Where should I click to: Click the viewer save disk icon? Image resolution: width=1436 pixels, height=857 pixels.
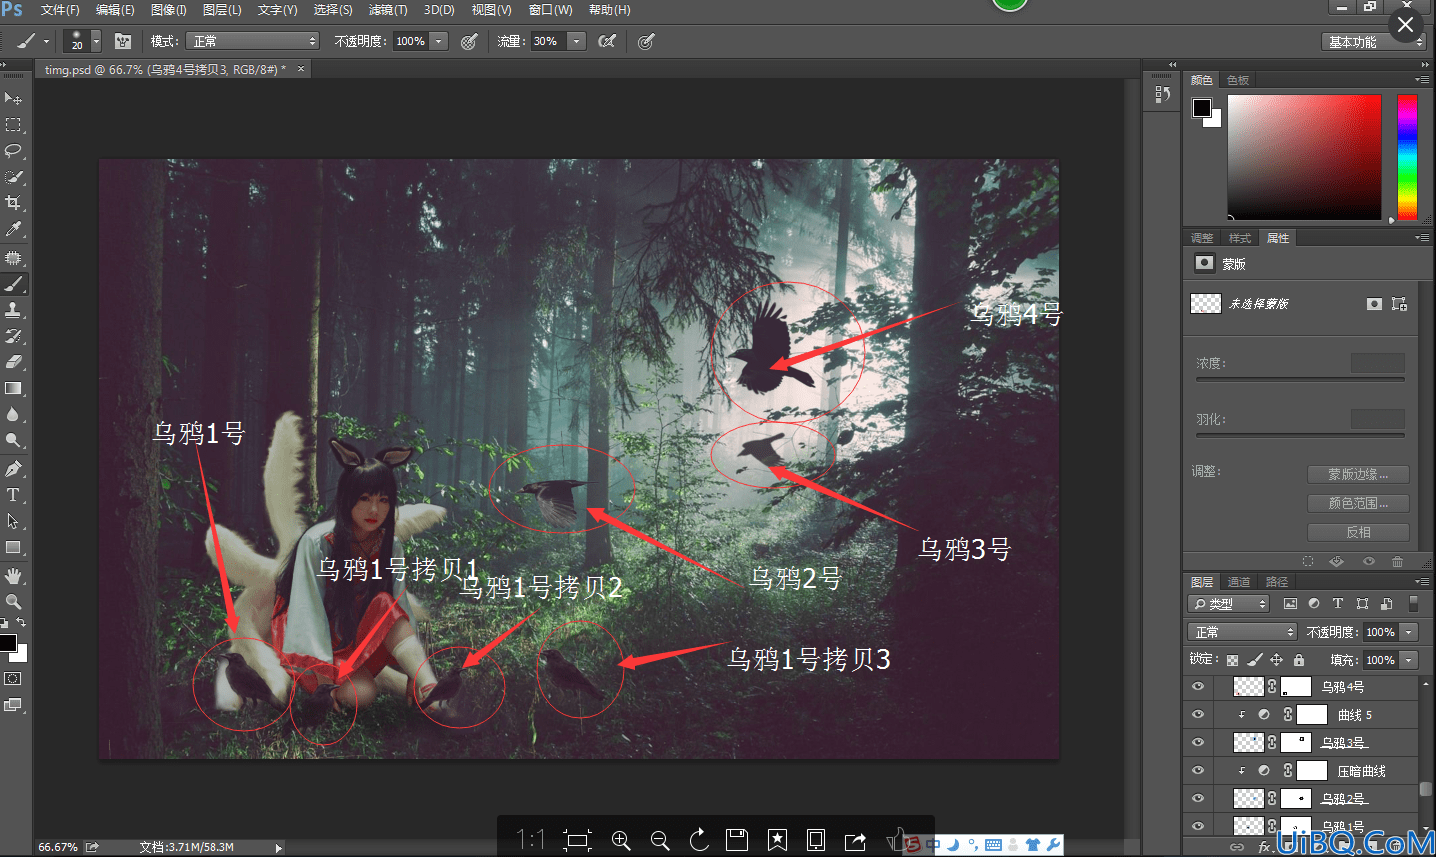(737, 840)
